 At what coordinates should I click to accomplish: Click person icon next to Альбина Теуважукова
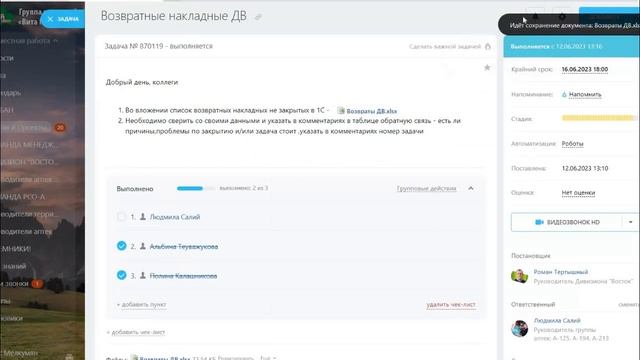(x=143, y=246)
